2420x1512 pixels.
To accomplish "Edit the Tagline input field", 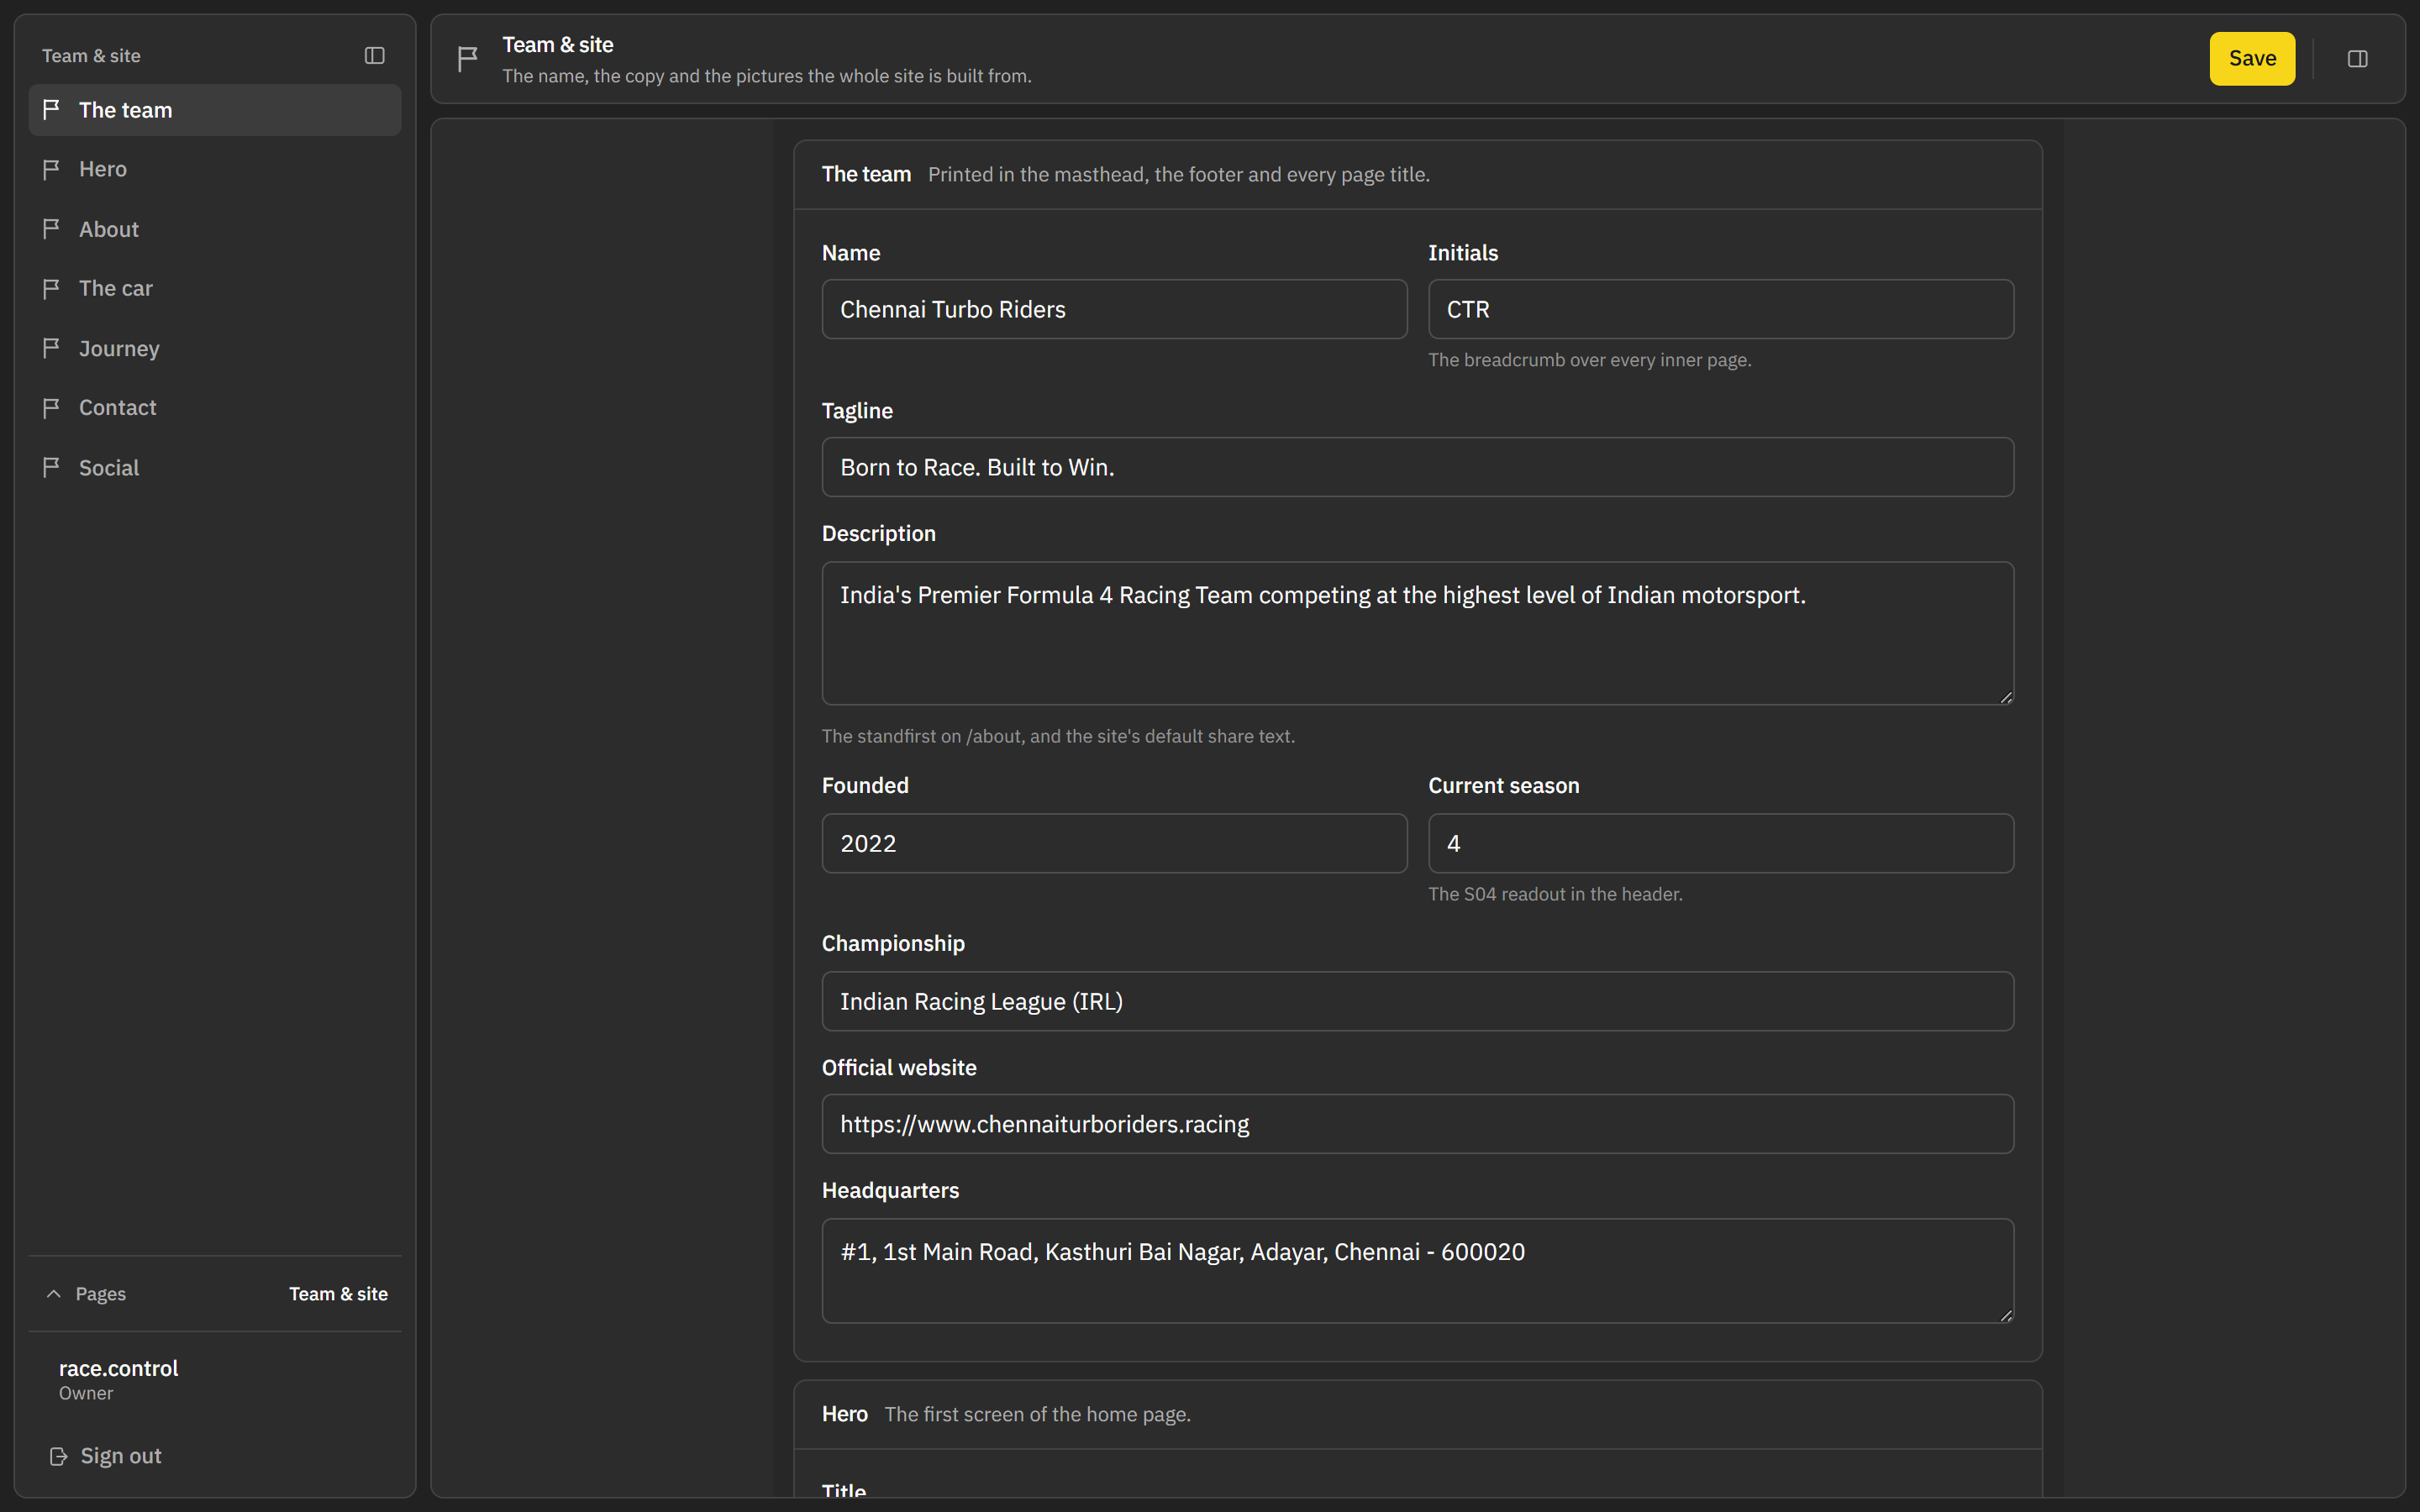I will coord(1417,467).
